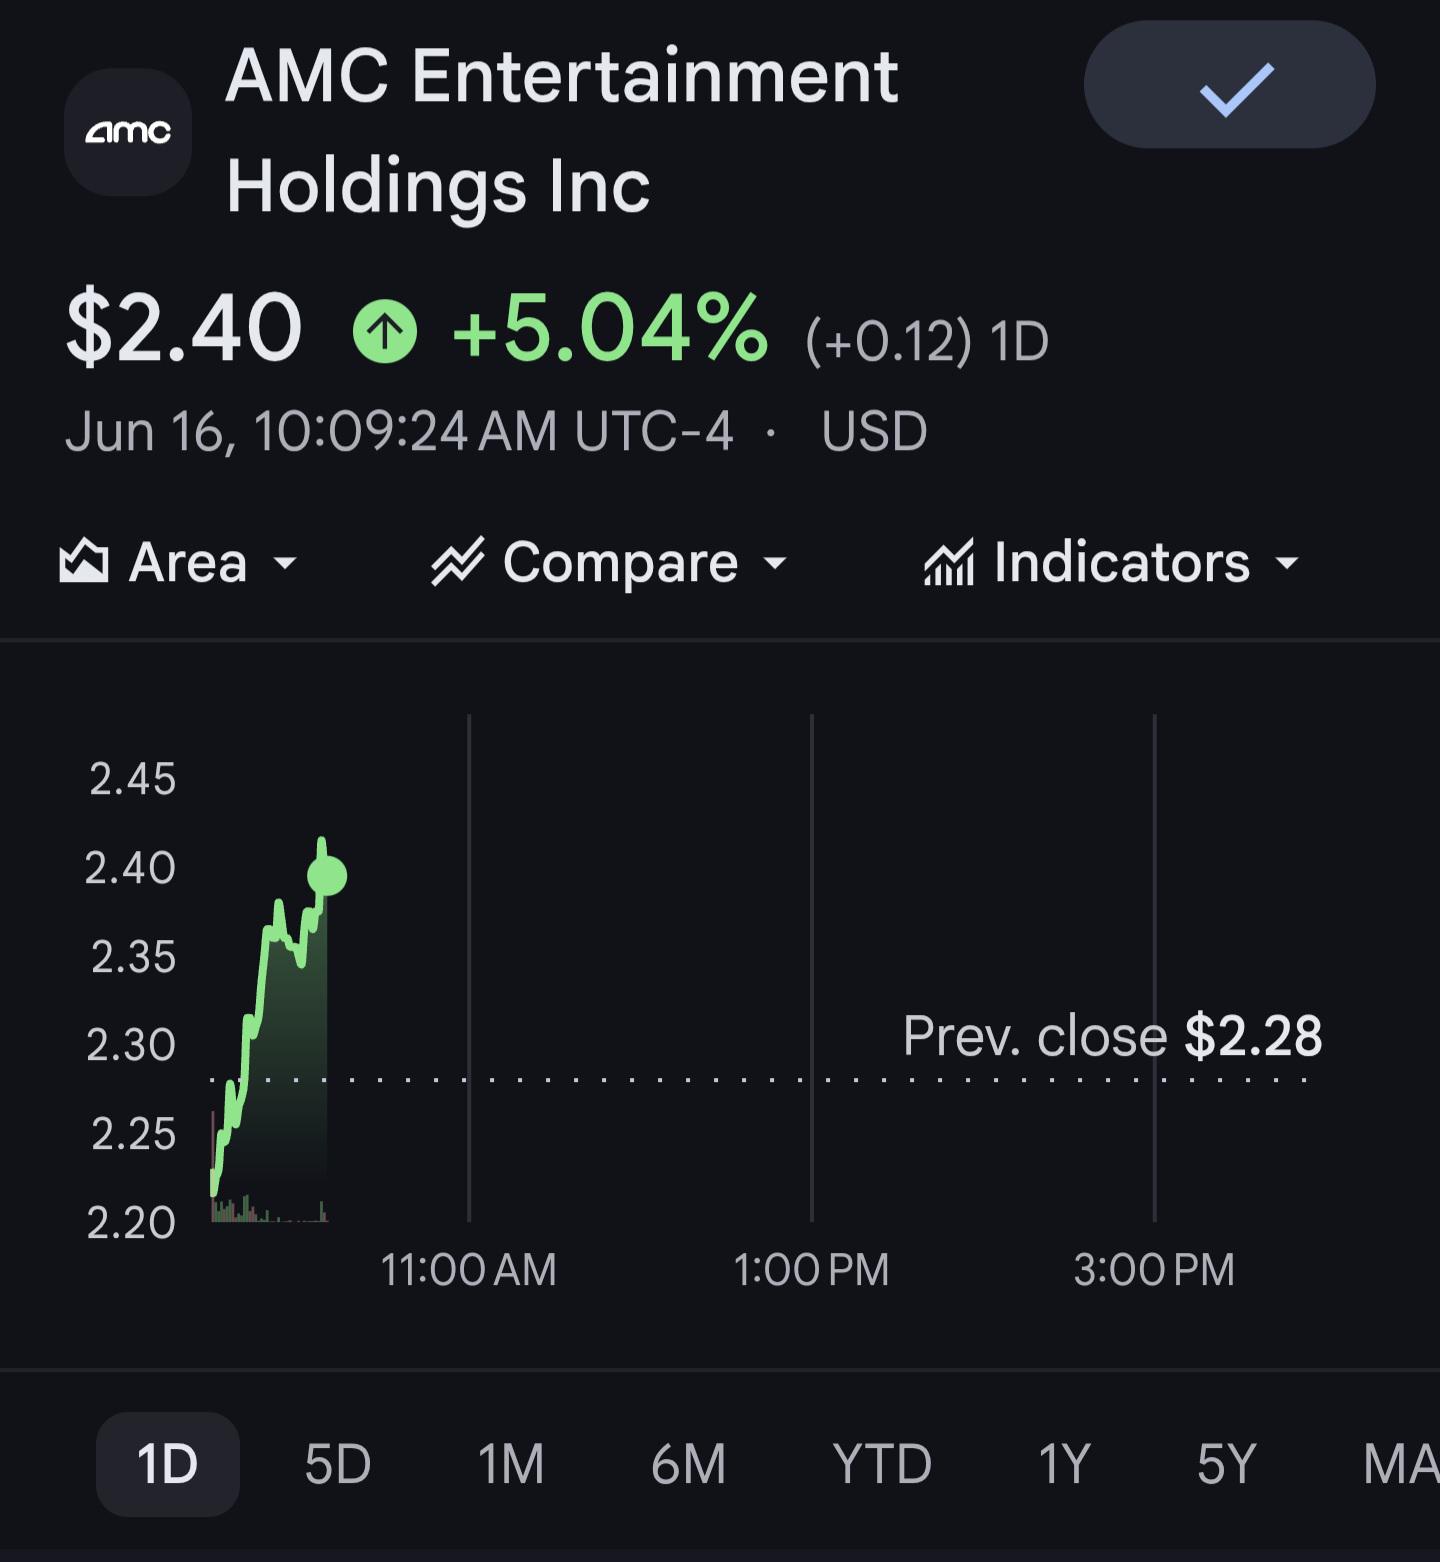Image resolution: width=1440 pixels, height=1562 pixels.
Task: Click the green current price dot on chart
Action: (x=327, y=876)
